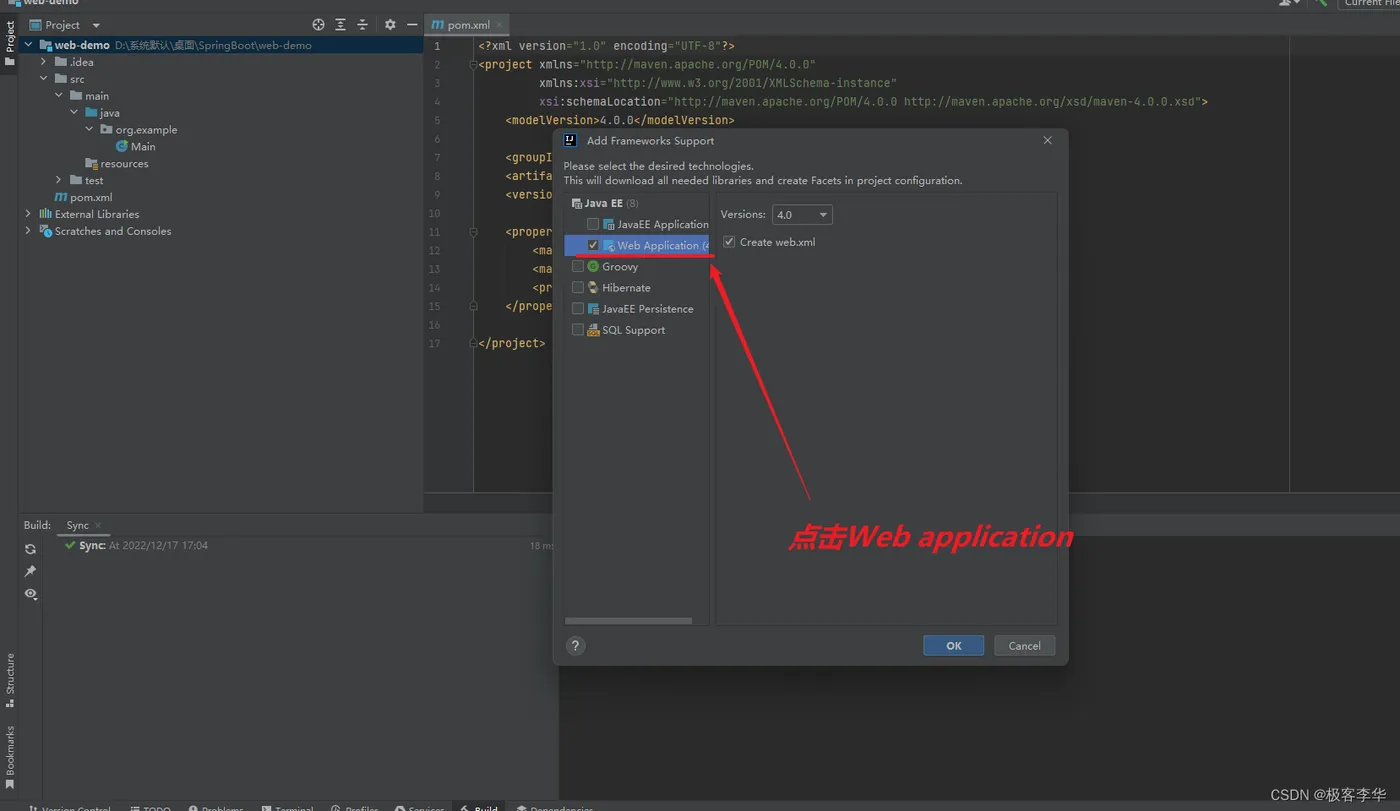The height and width of the screenshot is (811, 1400).
Task: Close the Add Frameworks Support dialog
Action: pos(1047,140)
